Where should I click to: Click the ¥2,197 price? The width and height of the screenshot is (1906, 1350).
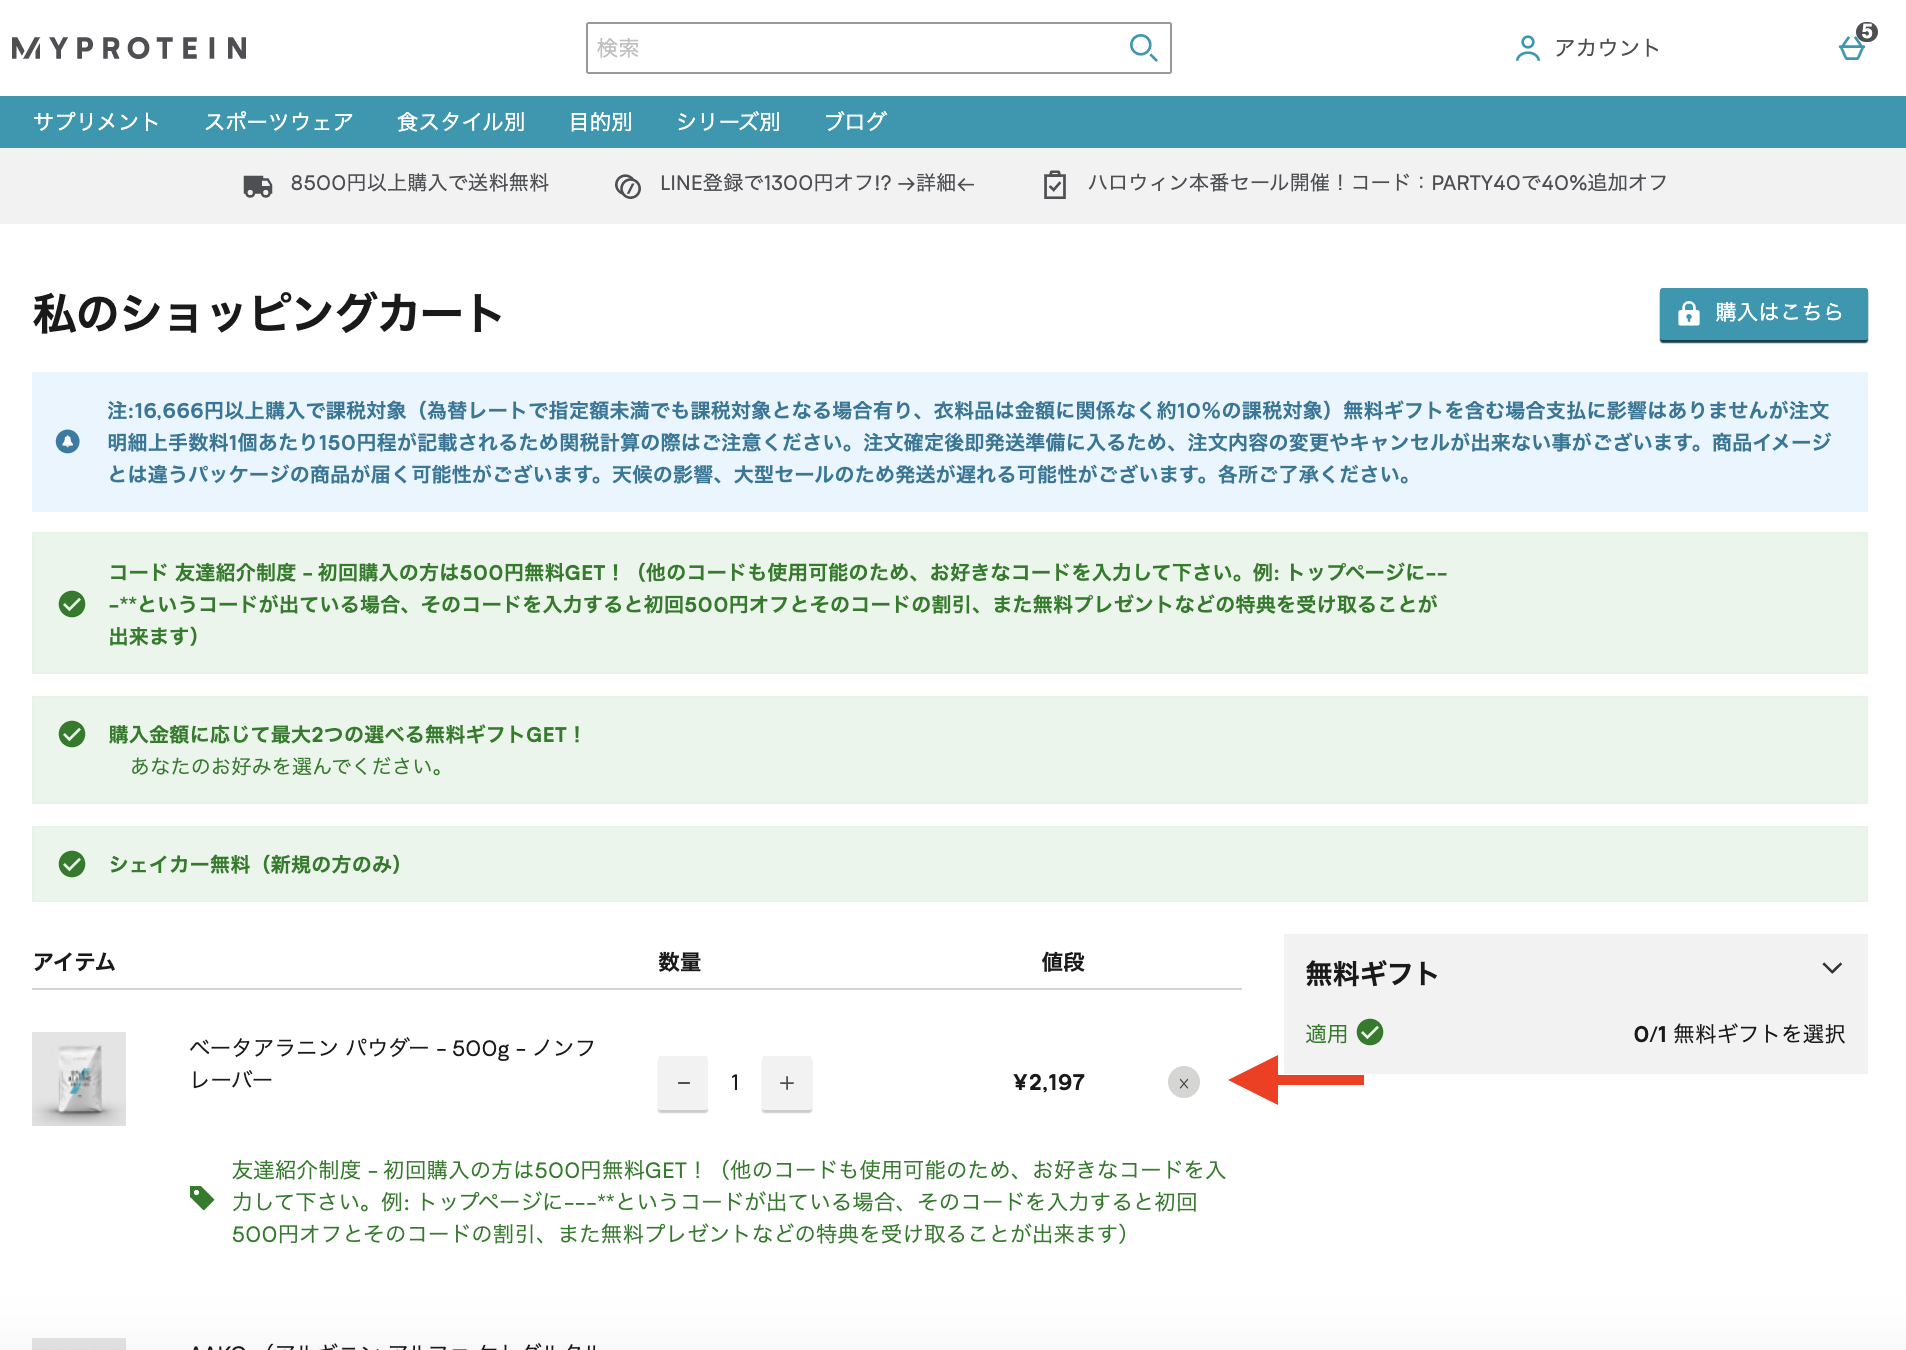coord(1049,1083)
